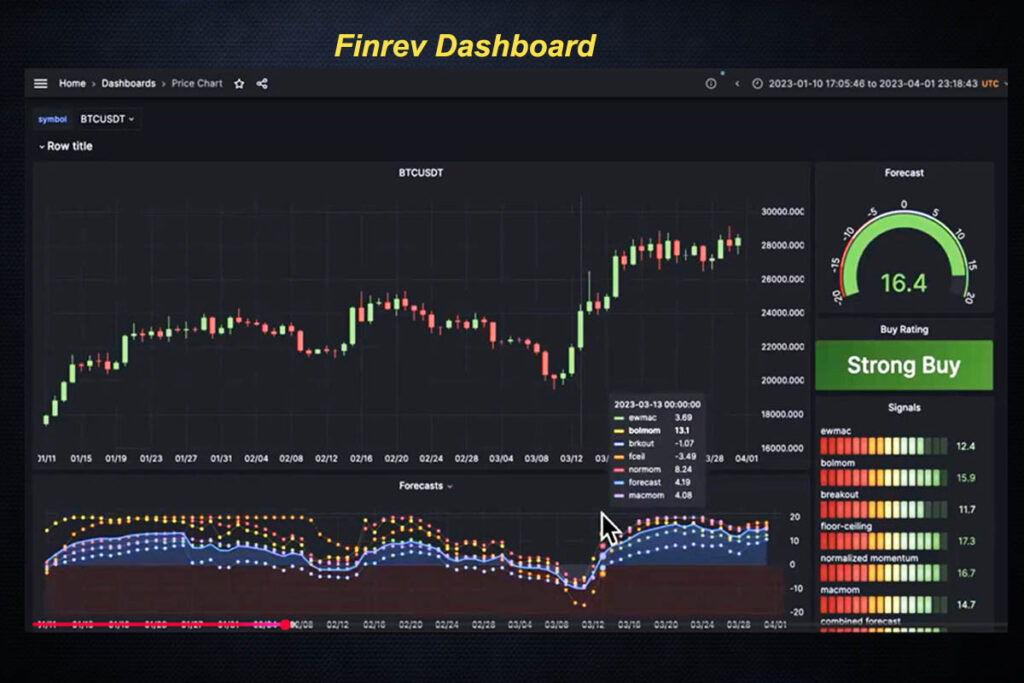Select Price Chart in the breadcrumb
1024x683 pixels.
point(197,84)
